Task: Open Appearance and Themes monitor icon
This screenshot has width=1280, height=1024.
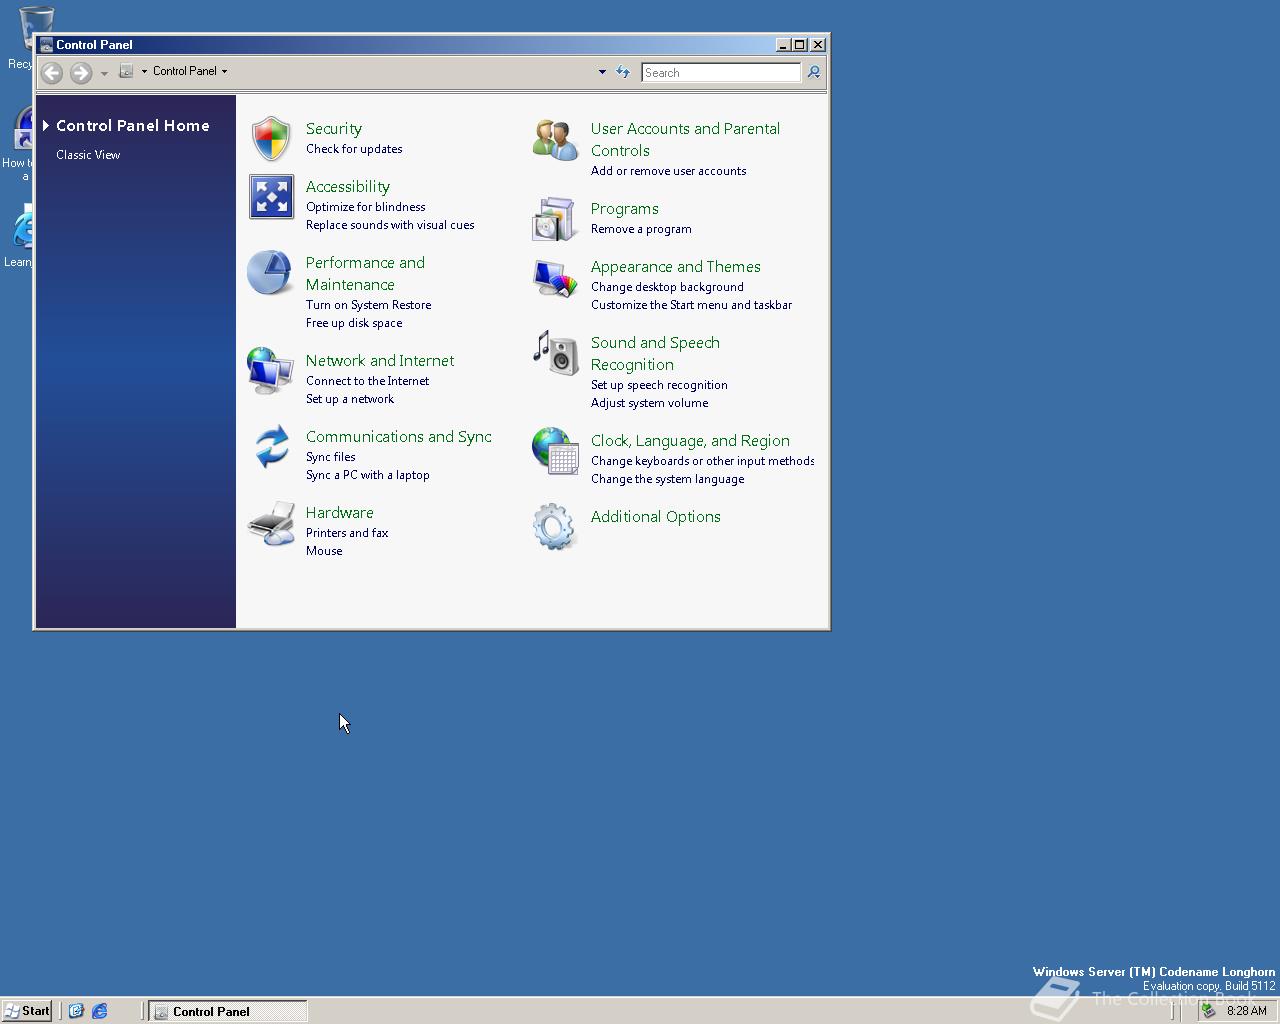Action: pos(555,278)
